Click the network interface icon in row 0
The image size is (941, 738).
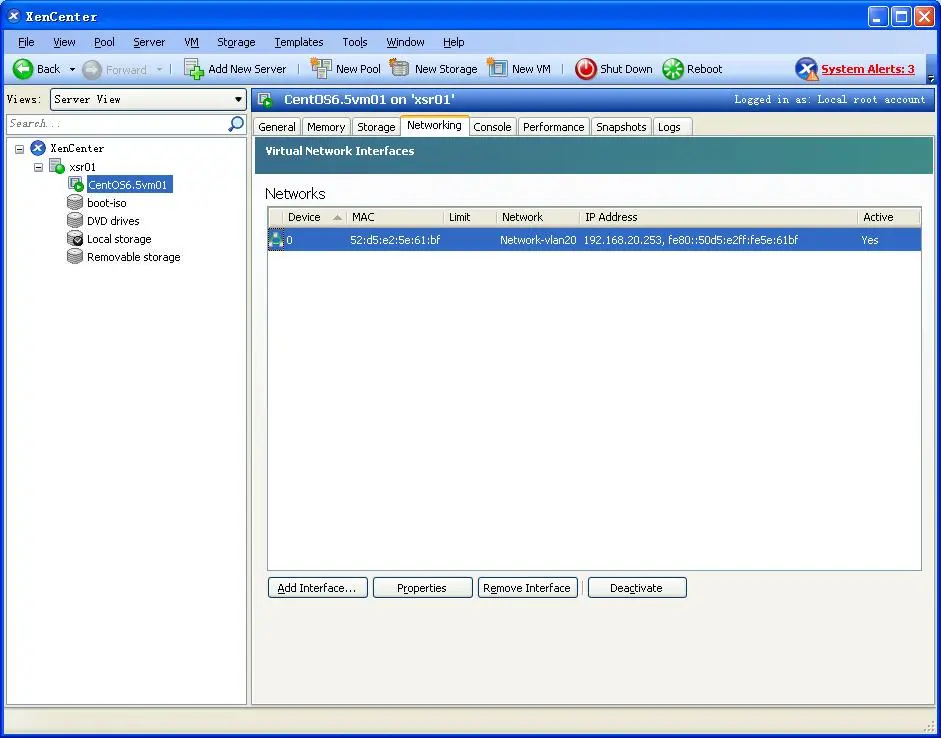[275, 239]
